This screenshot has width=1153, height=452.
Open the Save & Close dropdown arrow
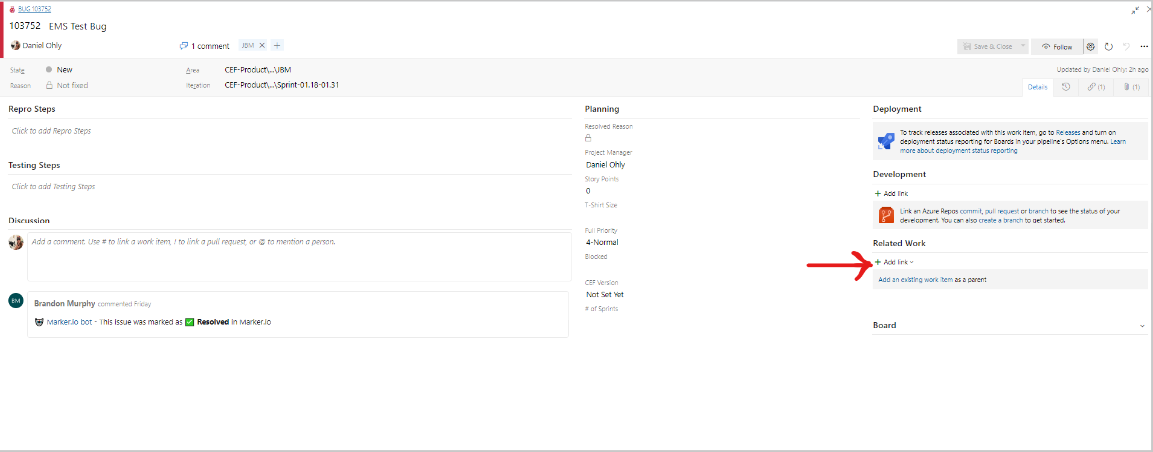1024,46
